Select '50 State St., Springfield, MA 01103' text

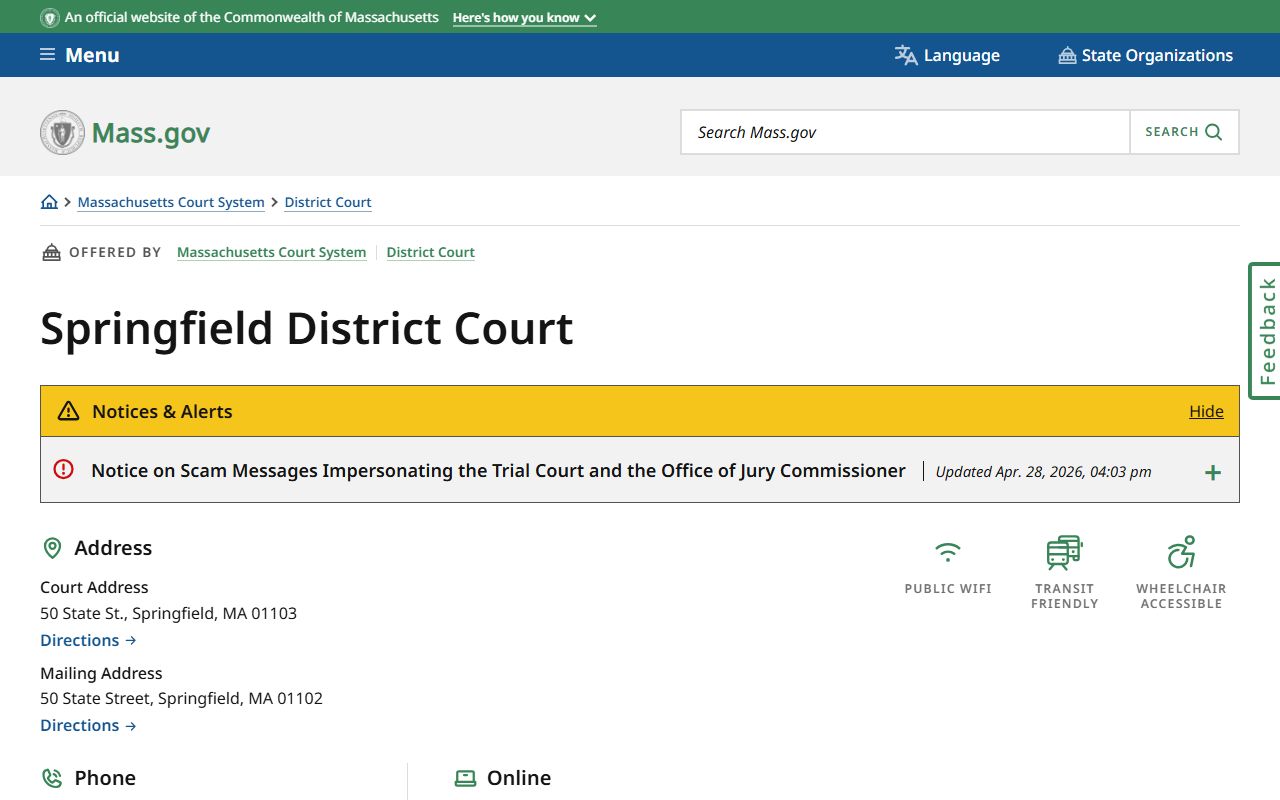tap(168, 613)
